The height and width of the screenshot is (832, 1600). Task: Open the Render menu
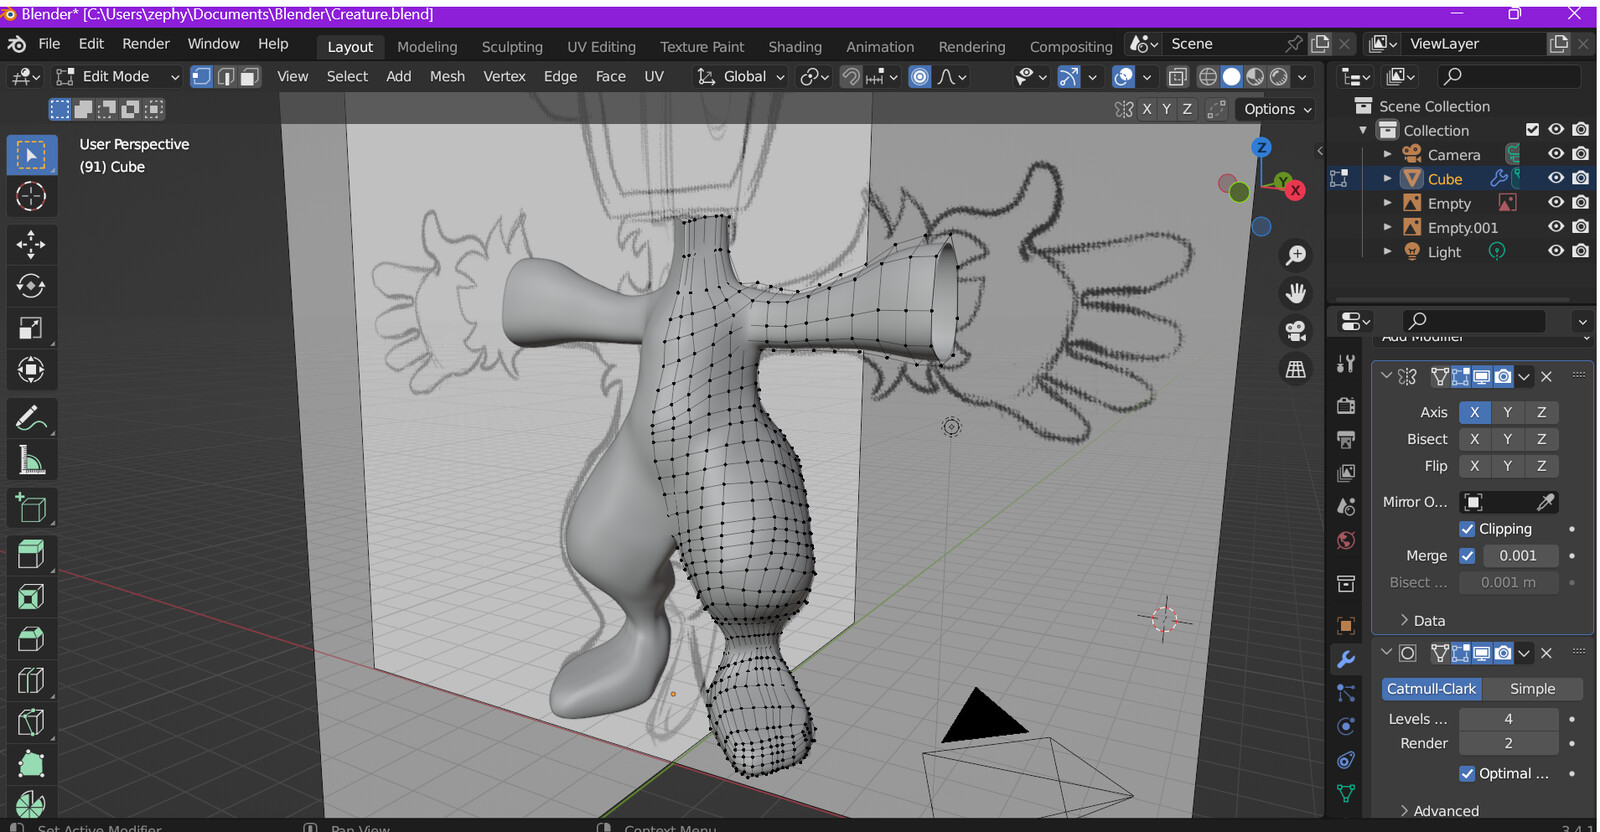[146, 44]
